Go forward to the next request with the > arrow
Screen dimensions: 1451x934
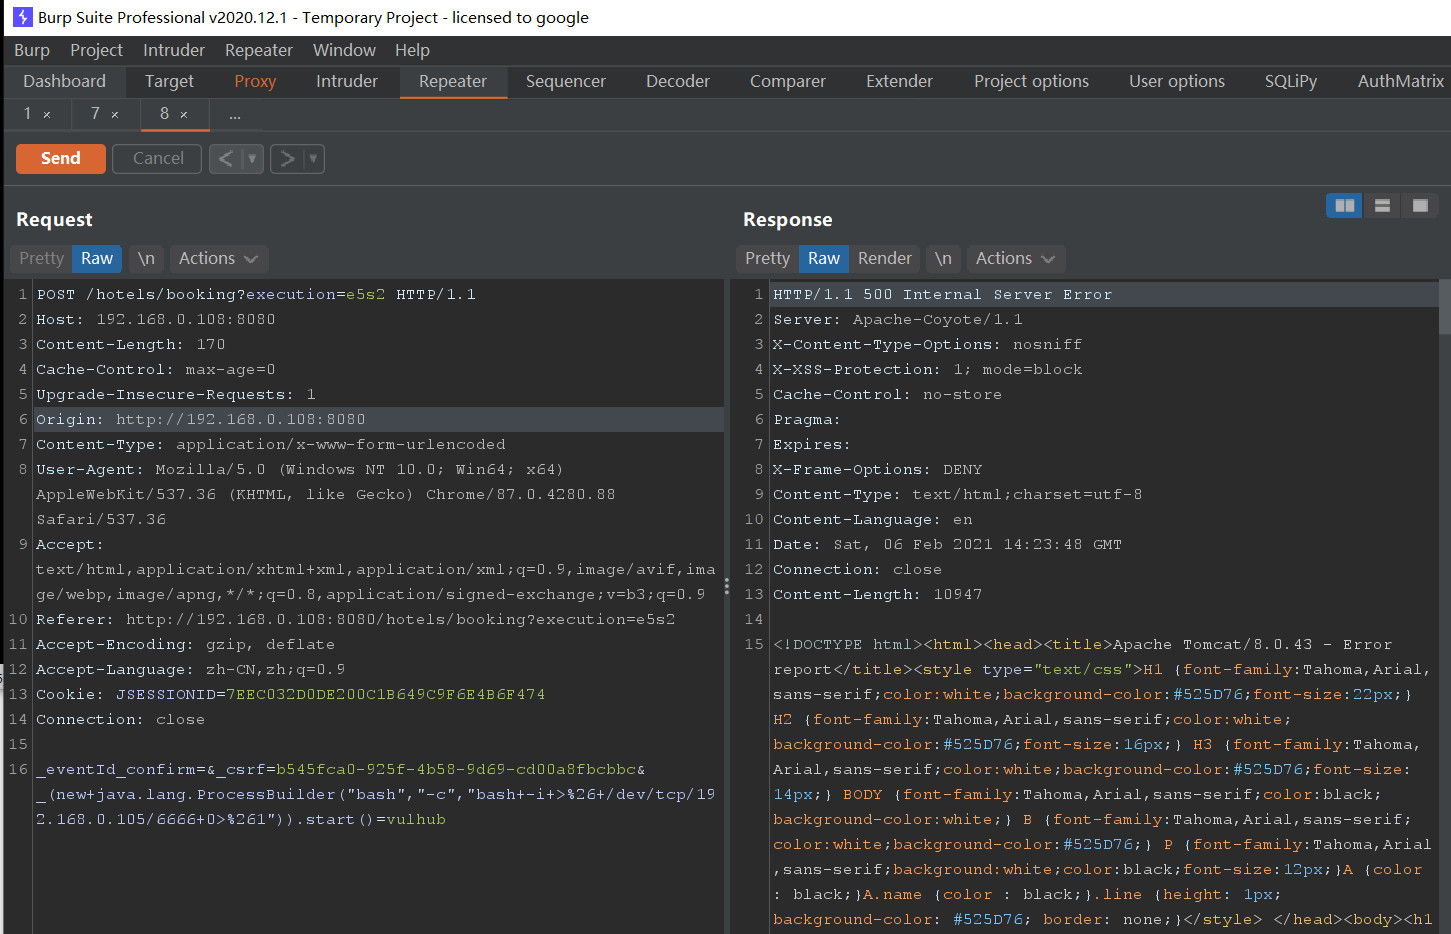point(287,158)
